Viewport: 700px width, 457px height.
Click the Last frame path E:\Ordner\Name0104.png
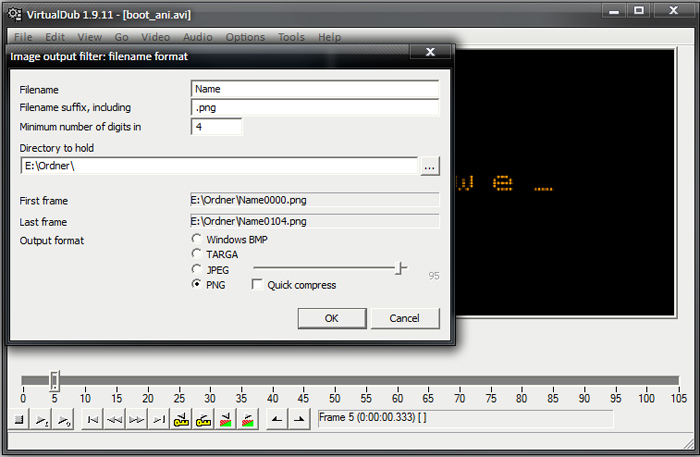[x=315, y=221]
